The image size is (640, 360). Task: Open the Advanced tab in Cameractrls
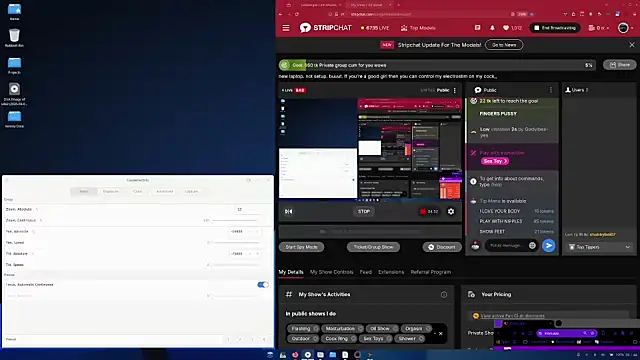point(164,191)
